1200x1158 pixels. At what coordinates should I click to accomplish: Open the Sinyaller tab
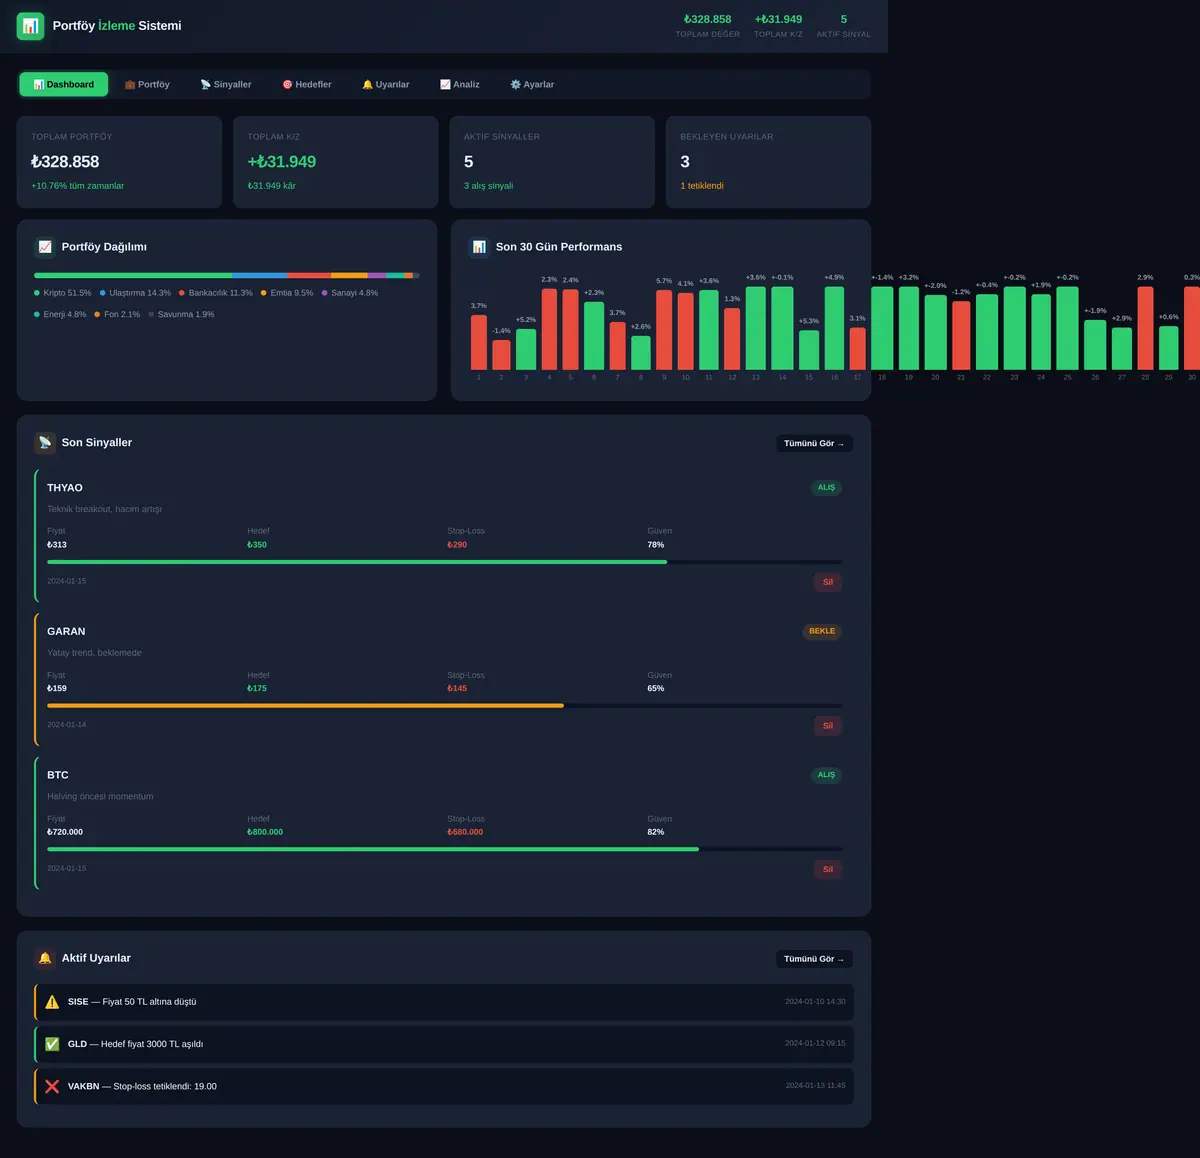[x=226, y=85]
